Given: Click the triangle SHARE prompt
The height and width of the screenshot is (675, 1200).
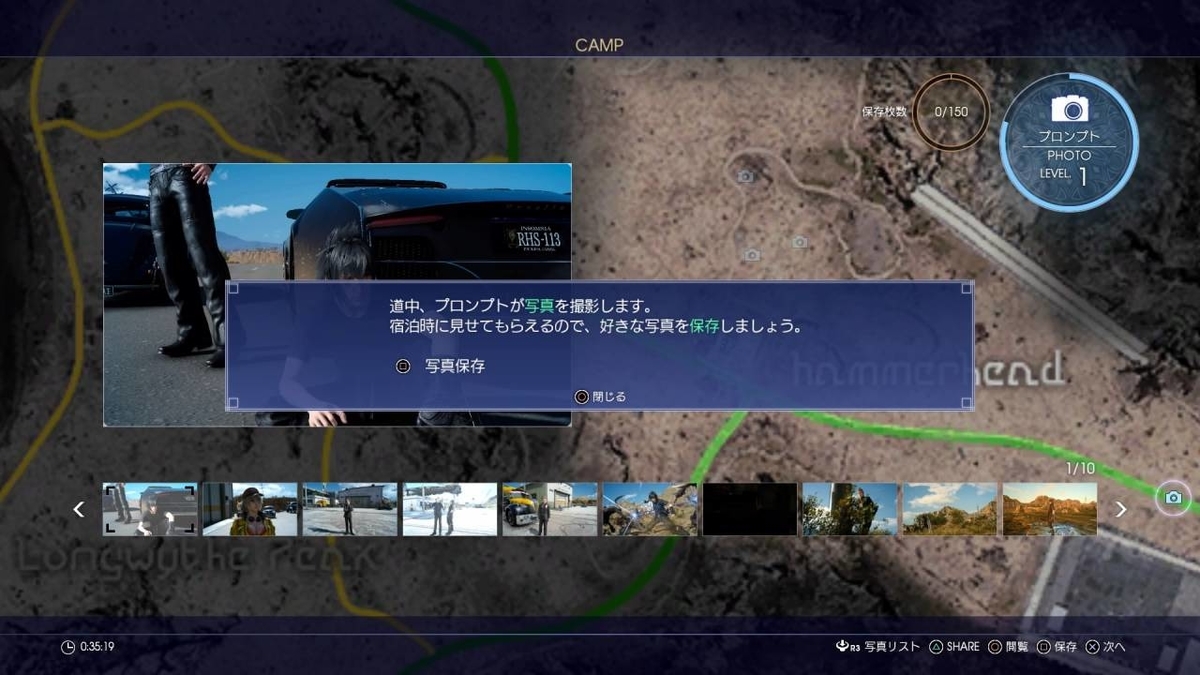Looking at the screenshot, I should point(954,647).
